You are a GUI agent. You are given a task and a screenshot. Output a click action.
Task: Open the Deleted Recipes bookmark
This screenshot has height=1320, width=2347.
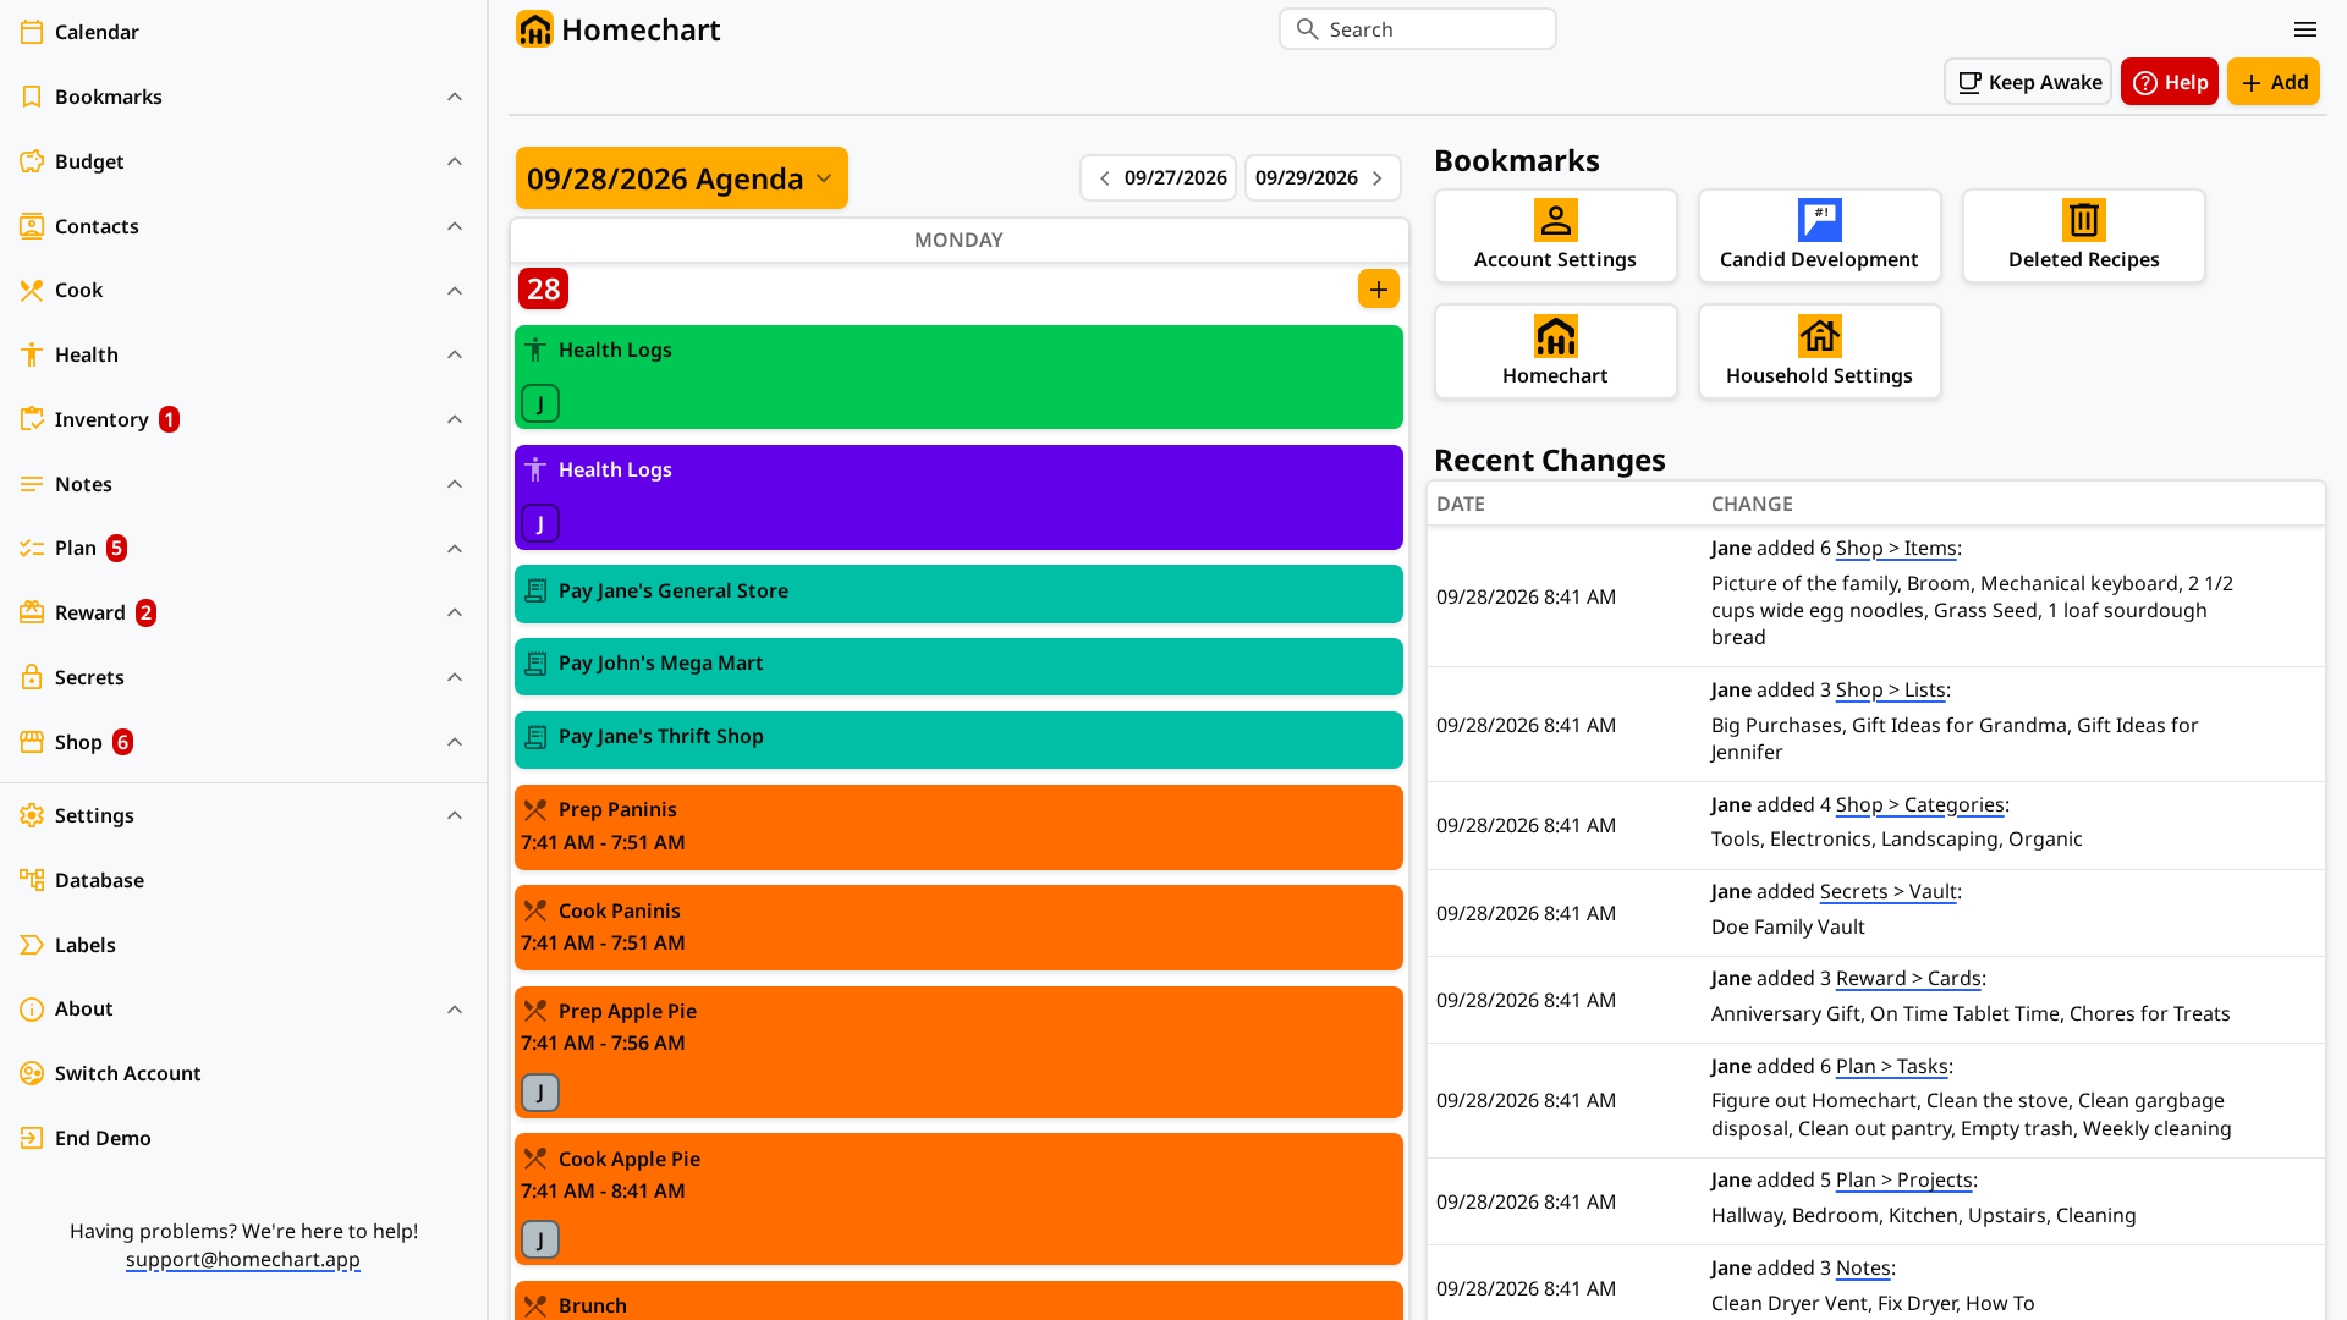pyautogui.click(x=2084, y=236)
